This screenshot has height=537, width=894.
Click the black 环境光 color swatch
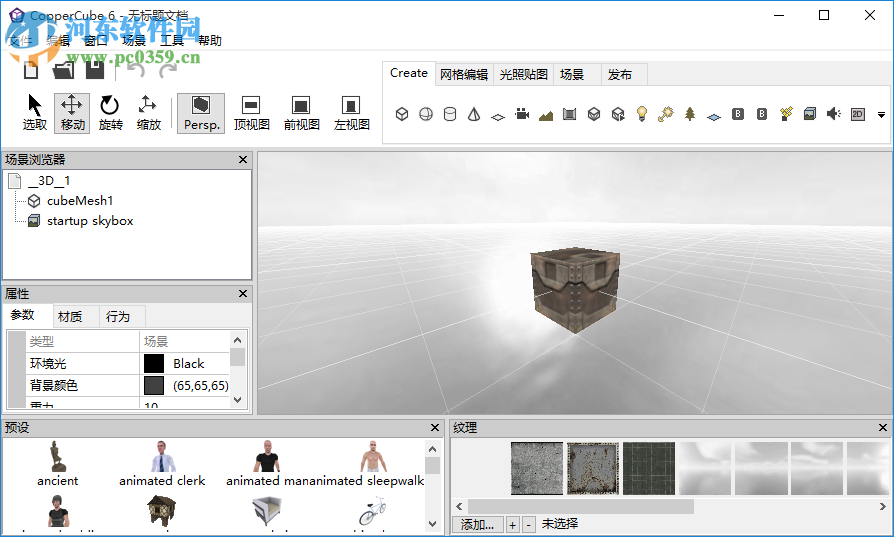[154, 364]
